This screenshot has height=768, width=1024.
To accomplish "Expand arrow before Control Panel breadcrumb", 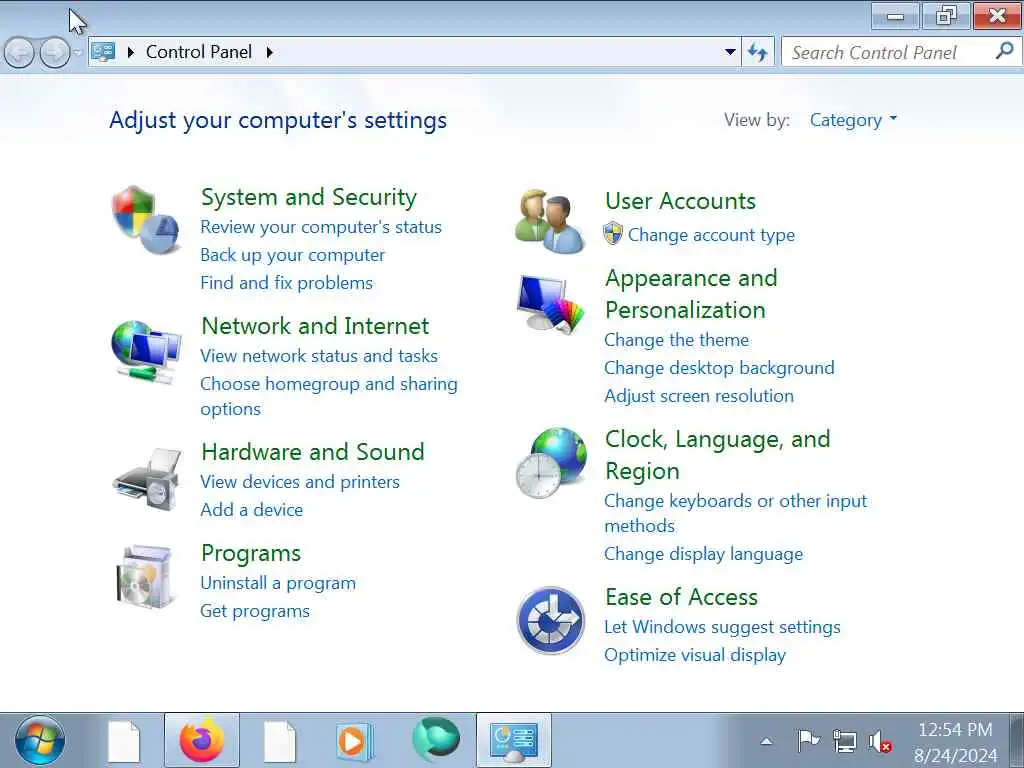I will pos(131,52).
